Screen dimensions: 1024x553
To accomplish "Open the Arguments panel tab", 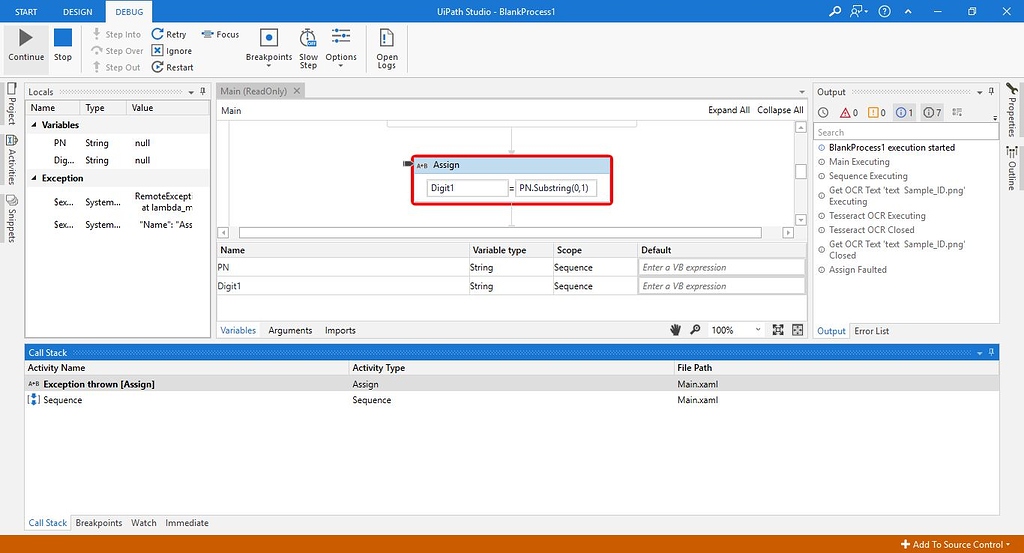I will pyautogui.click(x=290, y=330).
